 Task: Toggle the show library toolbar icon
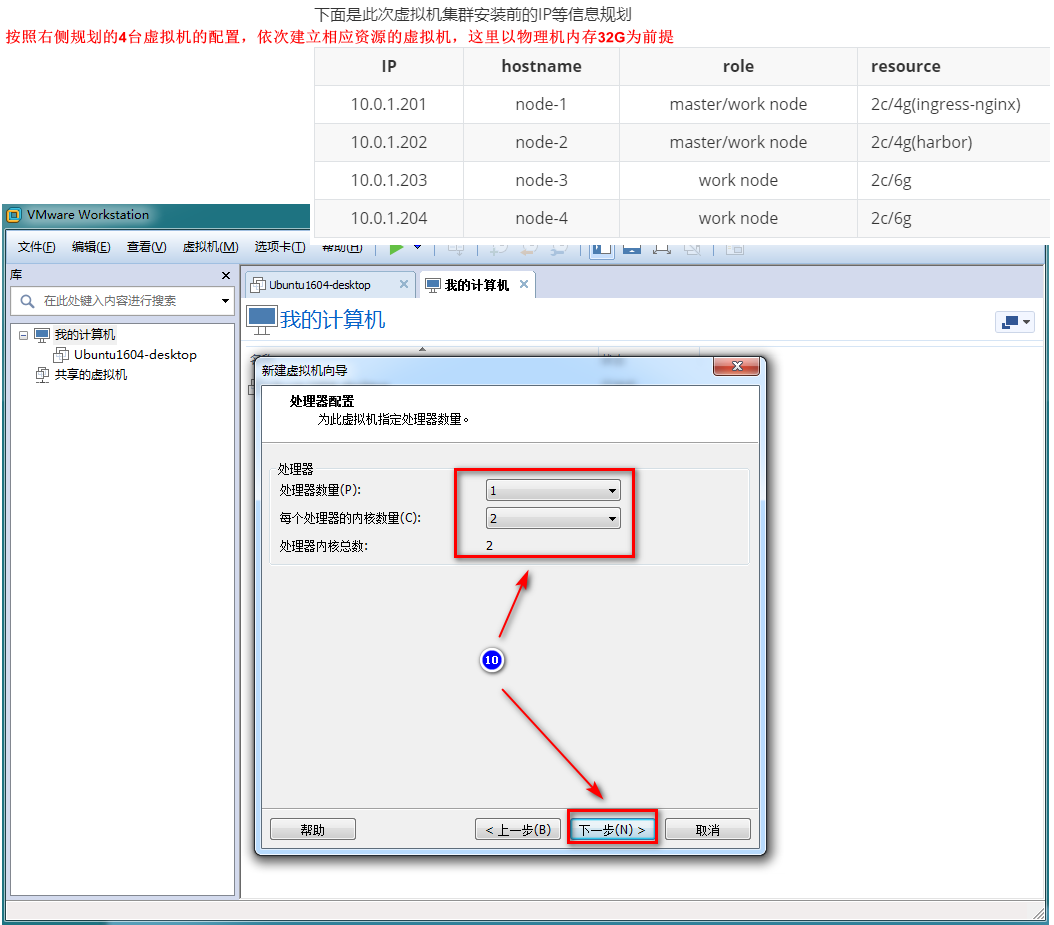[x=602, y=247]
